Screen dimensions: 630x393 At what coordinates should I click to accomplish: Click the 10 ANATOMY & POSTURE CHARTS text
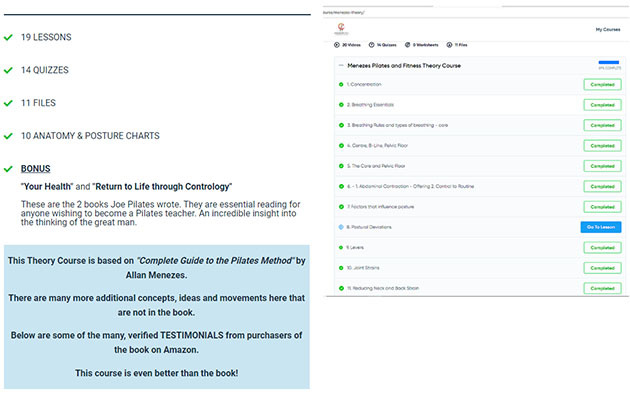[x=90, y=136]
